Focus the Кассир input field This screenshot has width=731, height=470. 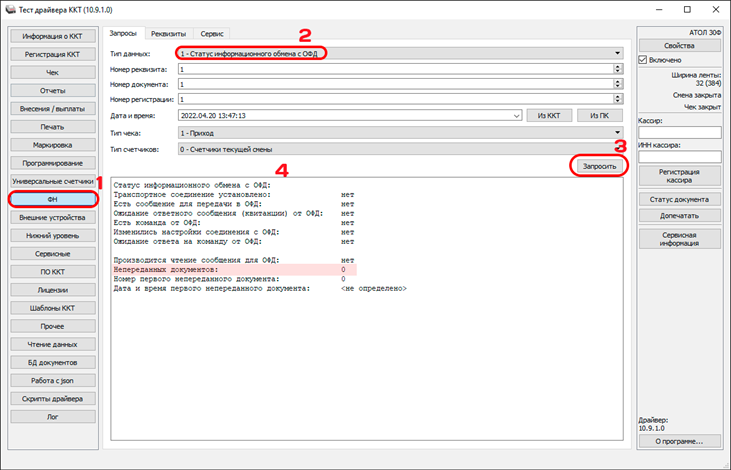click(x=679, y=132)
